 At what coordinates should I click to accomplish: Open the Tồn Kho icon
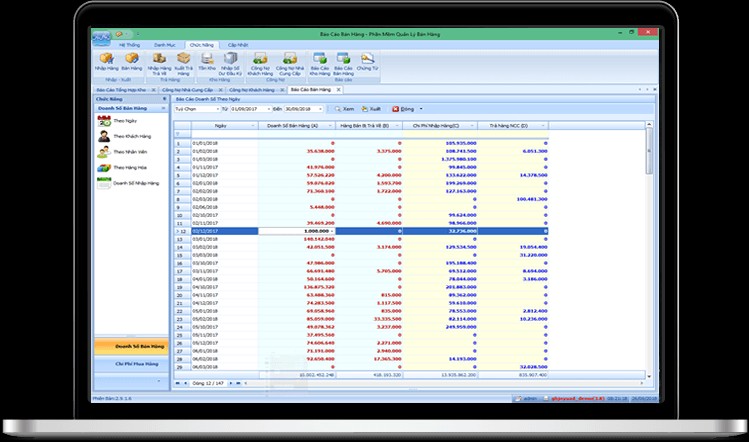tap(207, 58)
